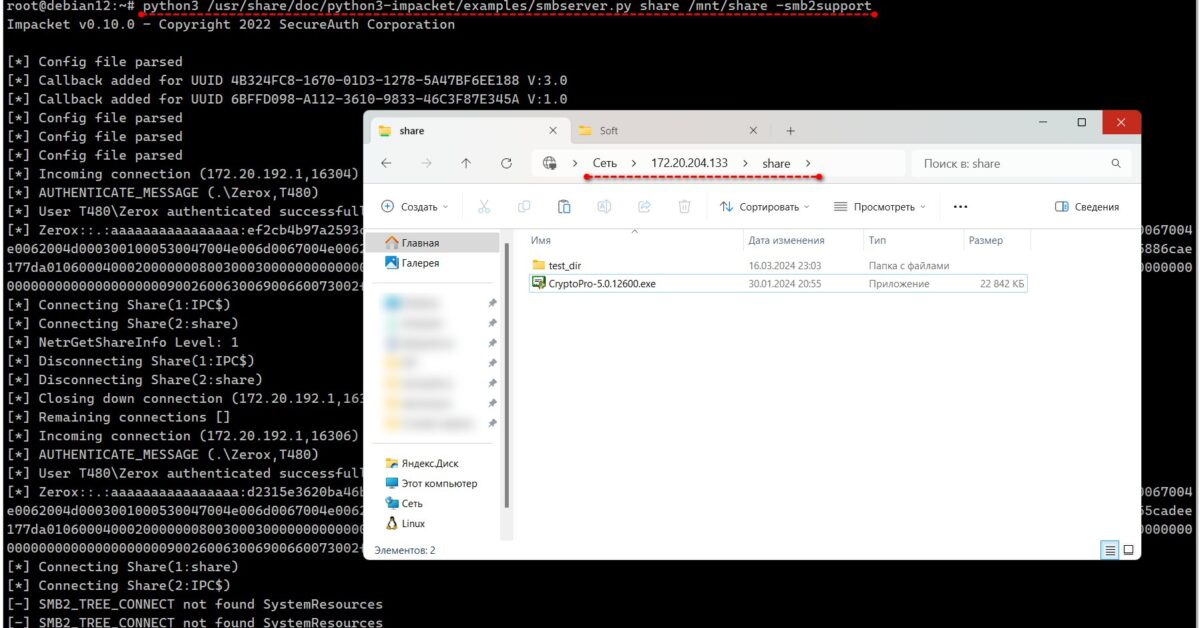Select the Rename toolbar icon
The width and height of the screenshot is (1200, 628).
point(603,206)
